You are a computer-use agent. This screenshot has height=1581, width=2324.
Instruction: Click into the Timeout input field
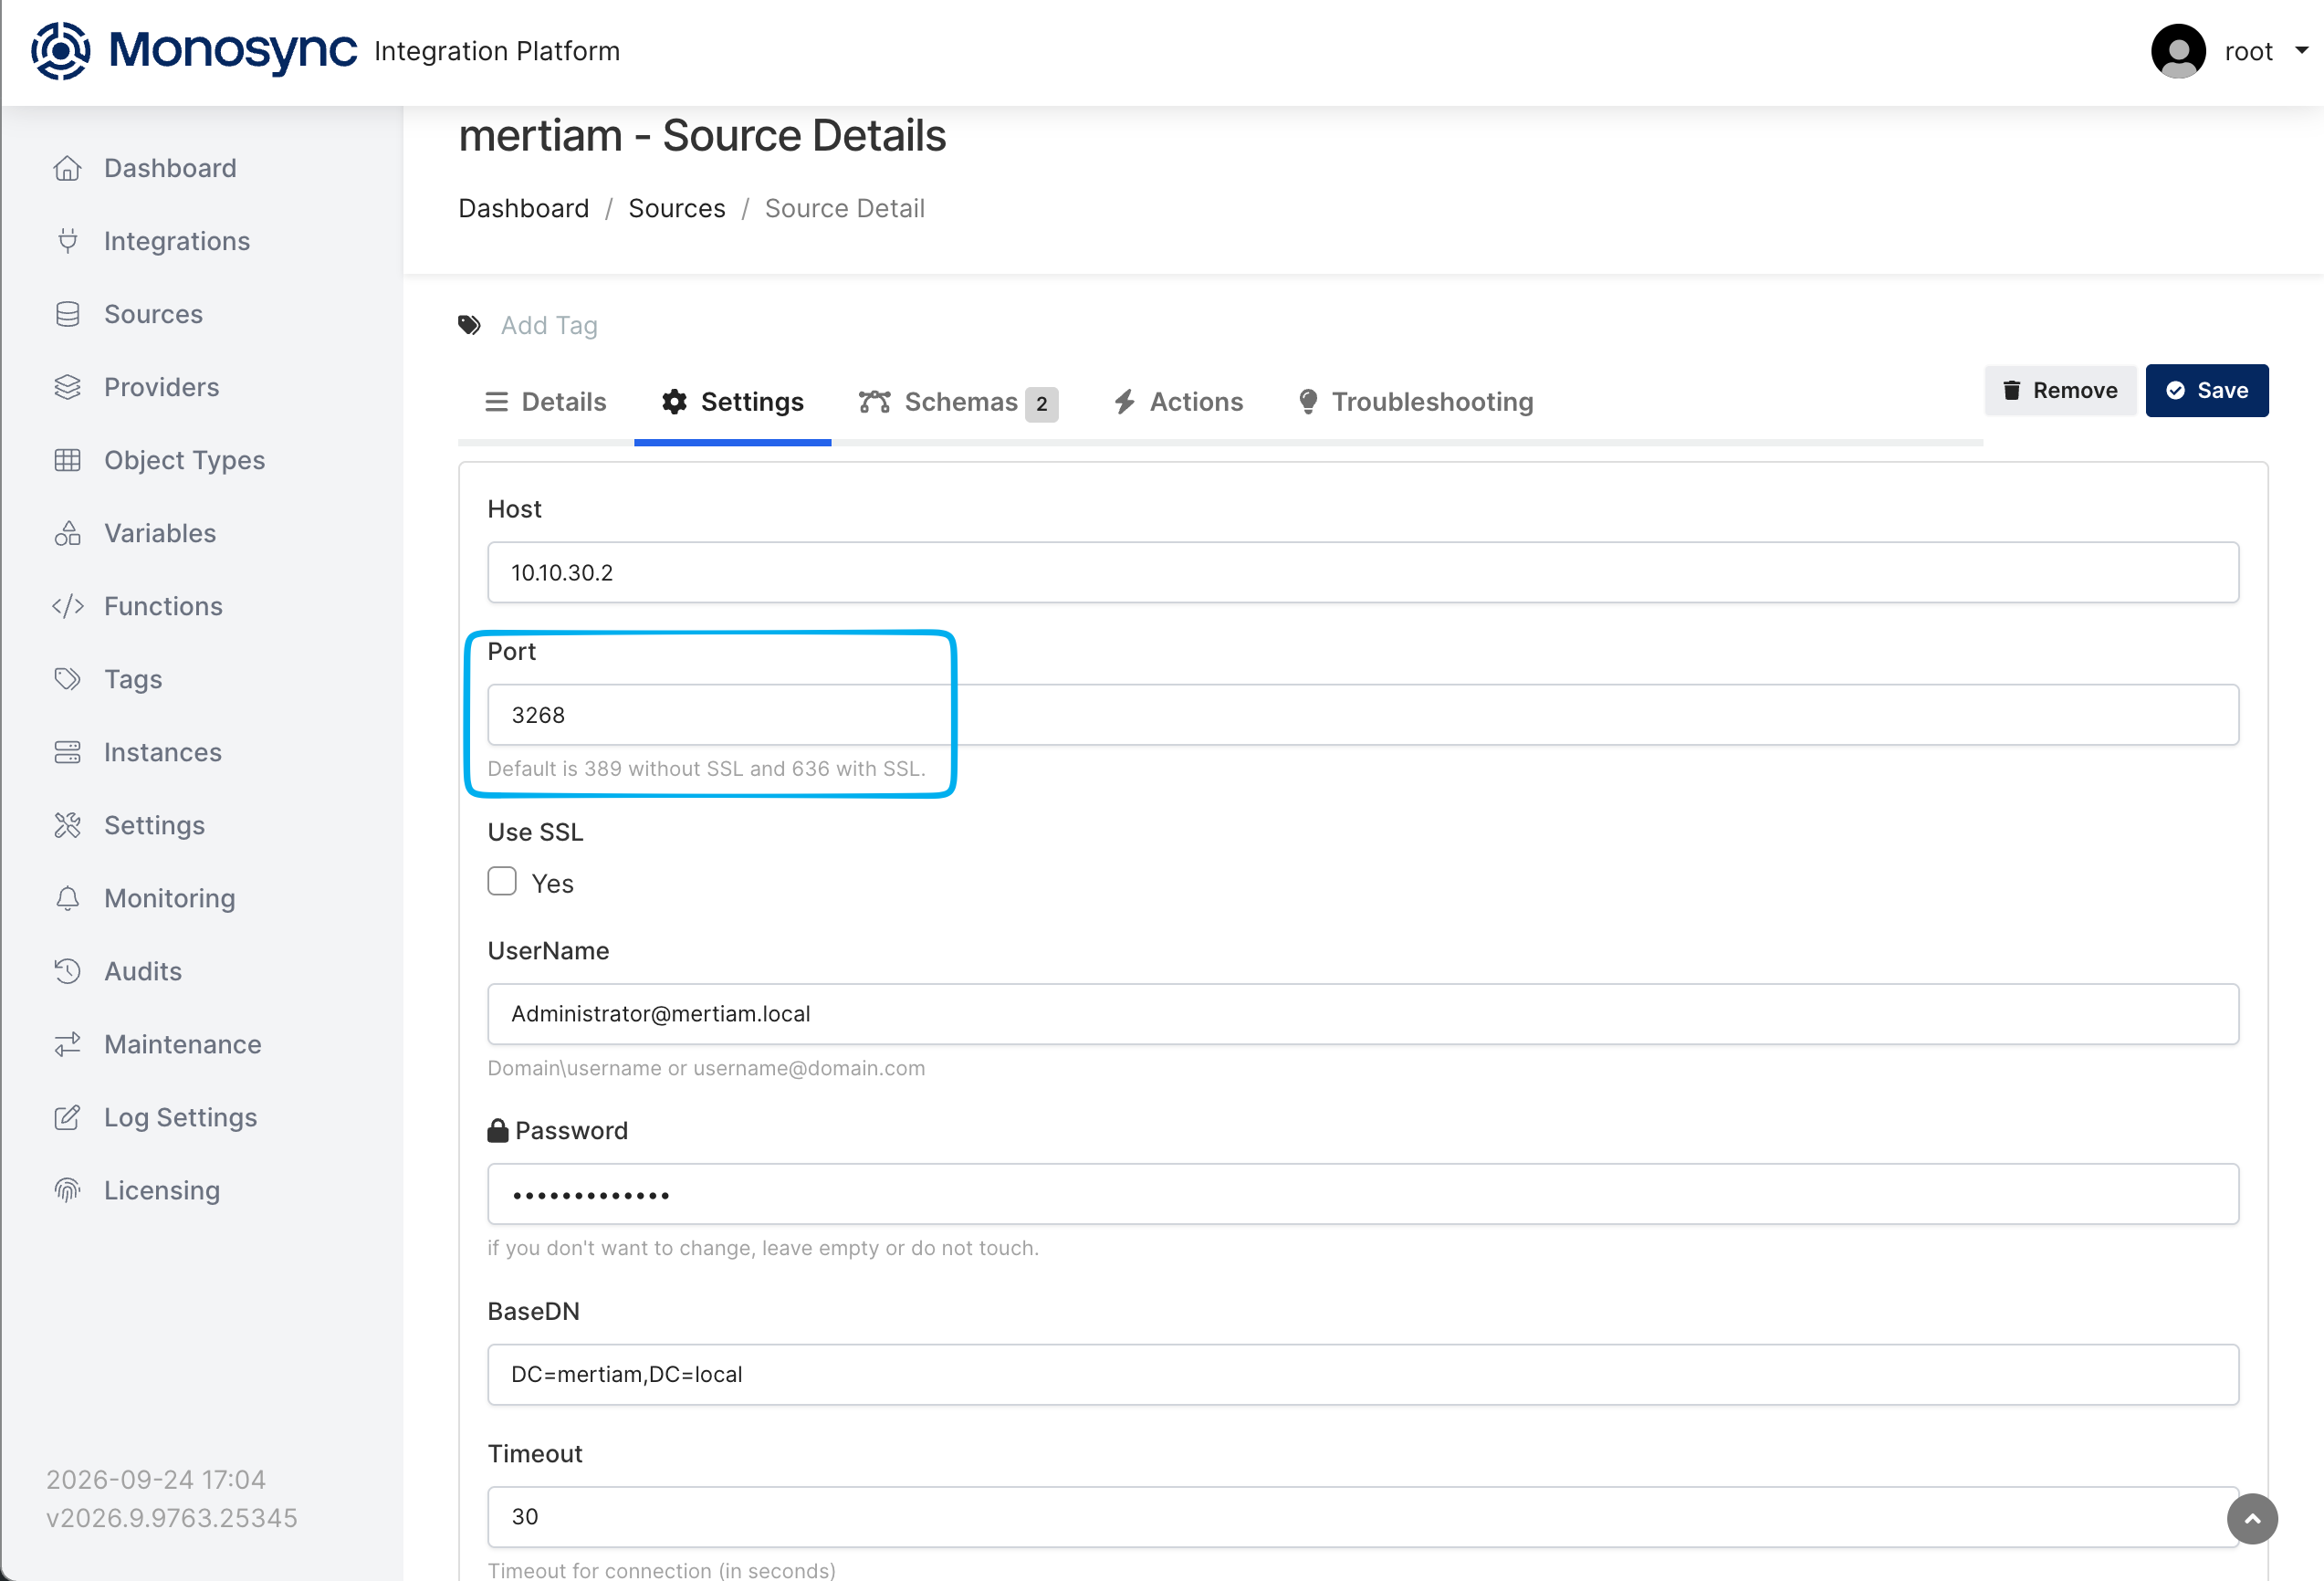[1363, 1517]
